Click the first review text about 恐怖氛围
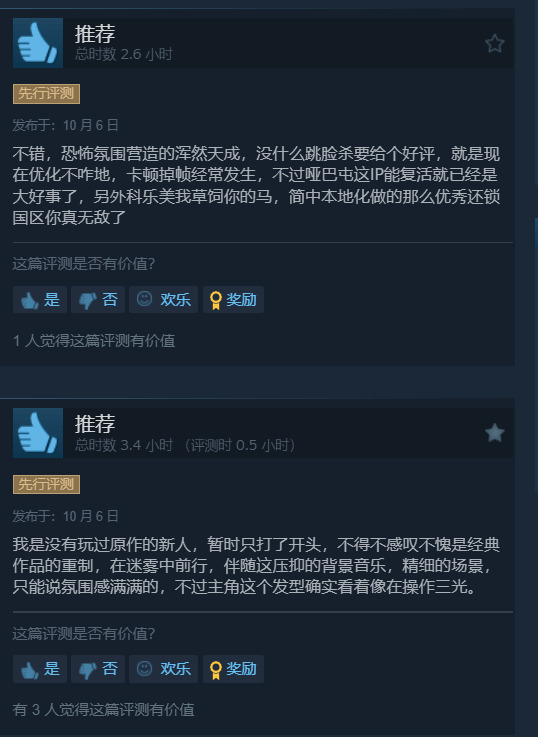Screen dimensions: 538x737 pyautogui.click(x=257, y=185)
